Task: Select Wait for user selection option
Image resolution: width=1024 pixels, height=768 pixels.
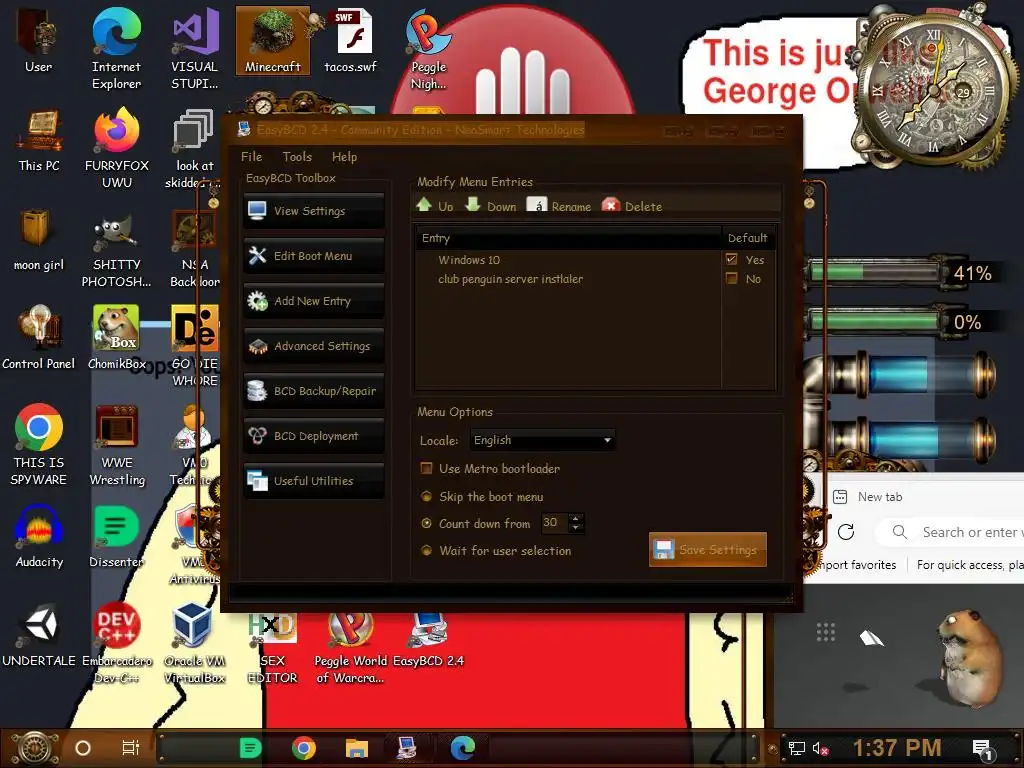Action: 426,551
